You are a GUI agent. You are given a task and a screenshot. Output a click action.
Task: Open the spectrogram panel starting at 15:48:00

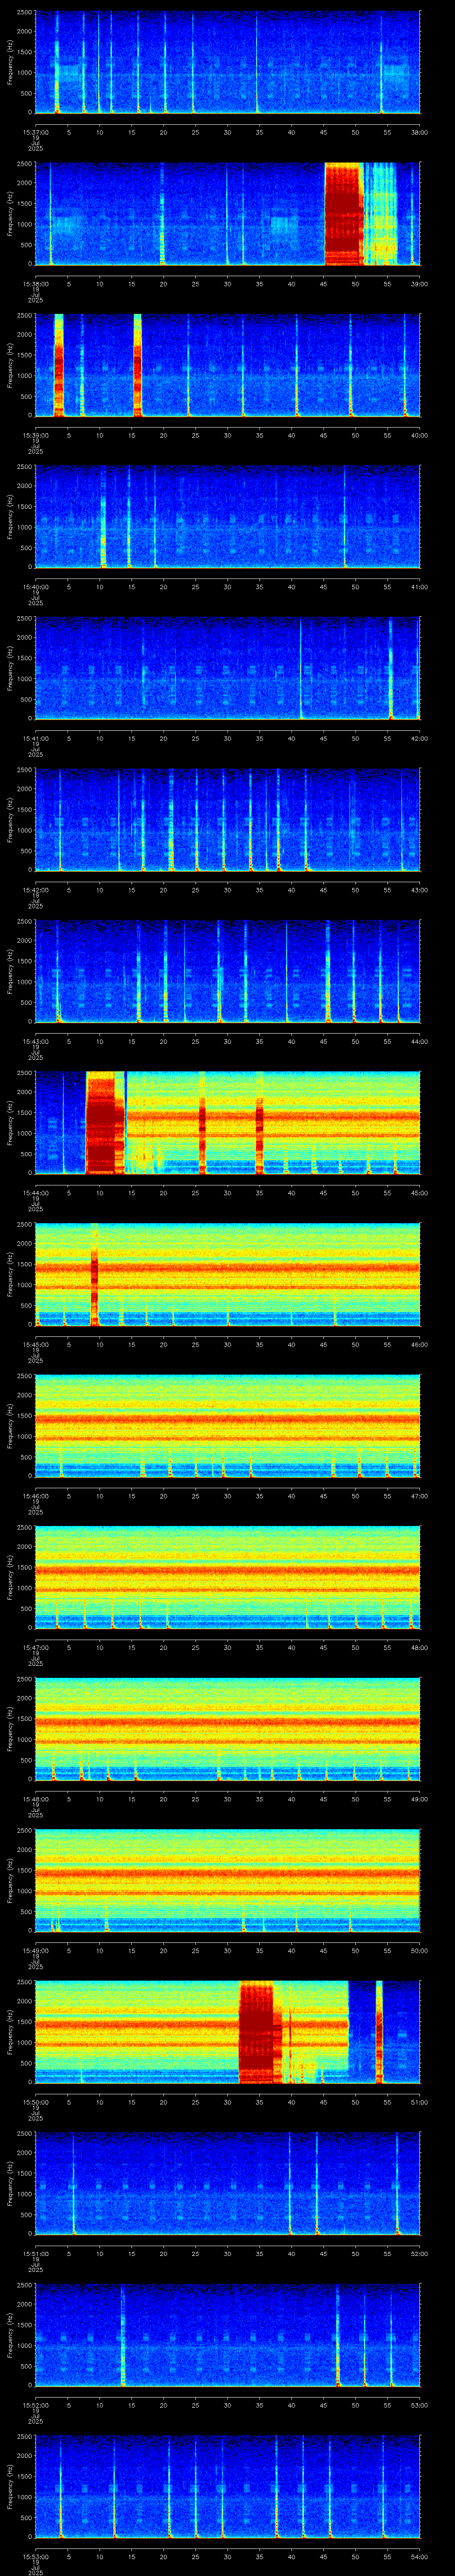(x=227, y=1729)
